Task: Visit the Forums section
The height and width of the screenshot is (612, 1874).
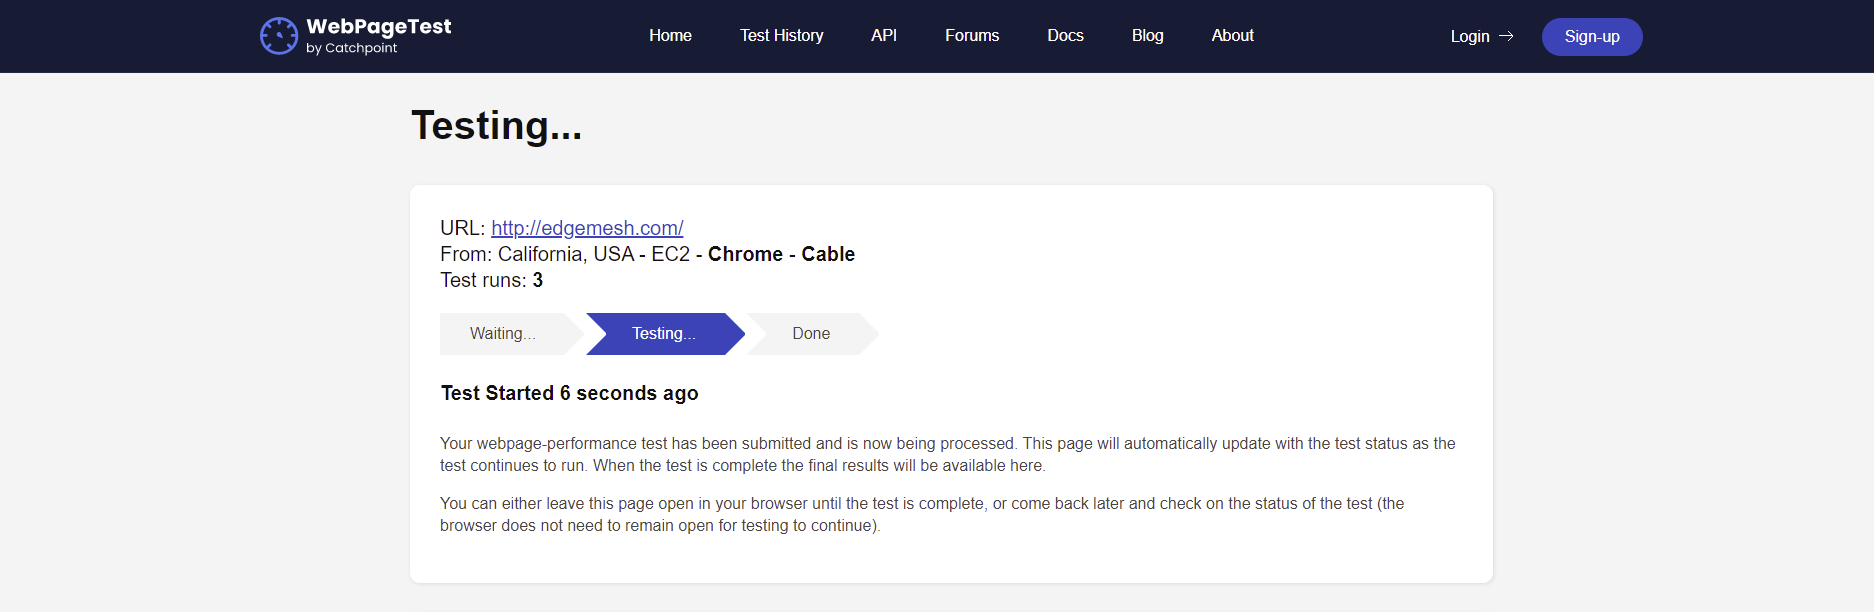Action: [x=972, y=35]
